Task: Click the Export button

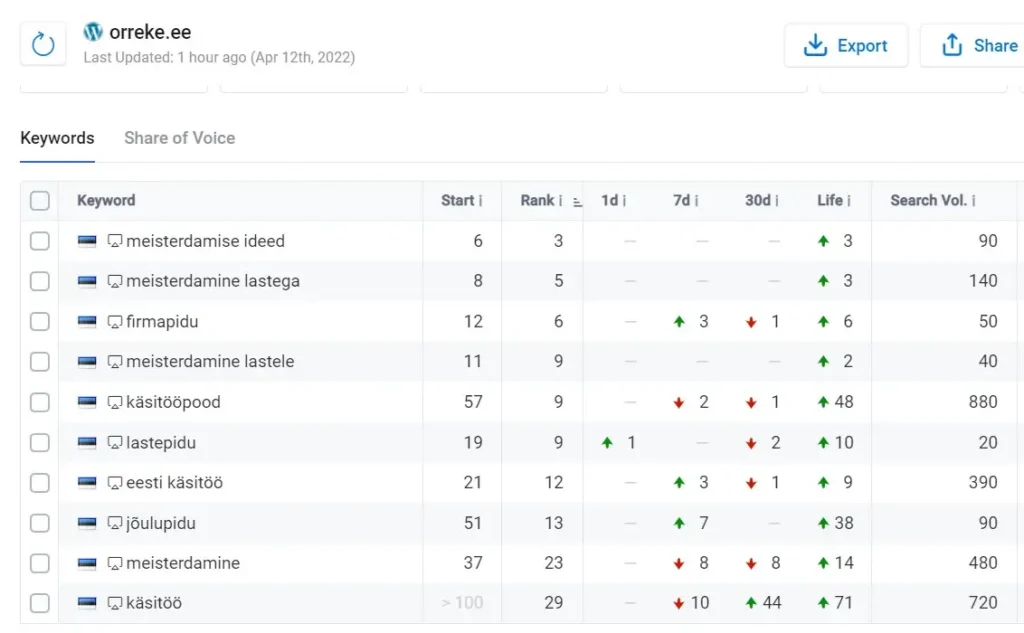Action: [846, 46]
